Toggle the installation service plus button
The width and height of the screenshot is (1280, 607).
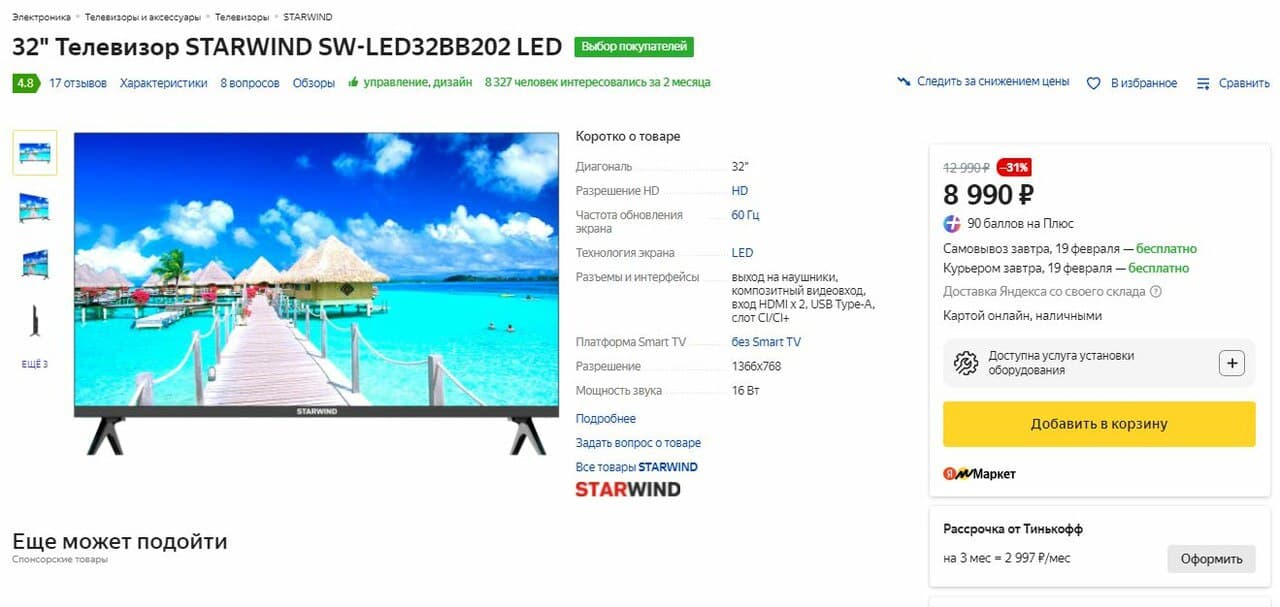(1232, 363)
